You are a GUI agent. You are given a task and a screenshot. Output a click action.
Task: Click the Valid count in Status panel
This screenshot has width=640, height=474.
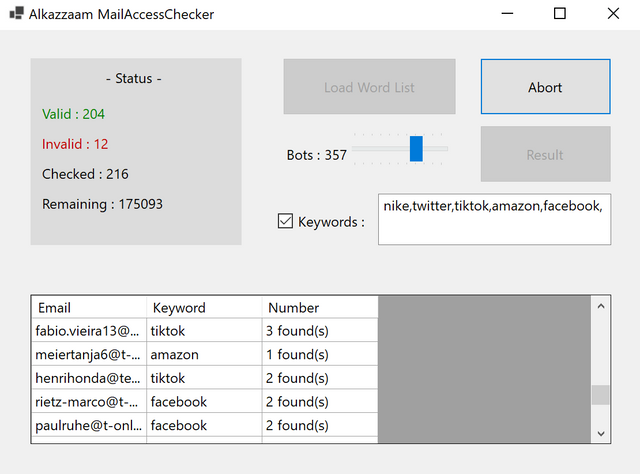(x=73, y=114)
